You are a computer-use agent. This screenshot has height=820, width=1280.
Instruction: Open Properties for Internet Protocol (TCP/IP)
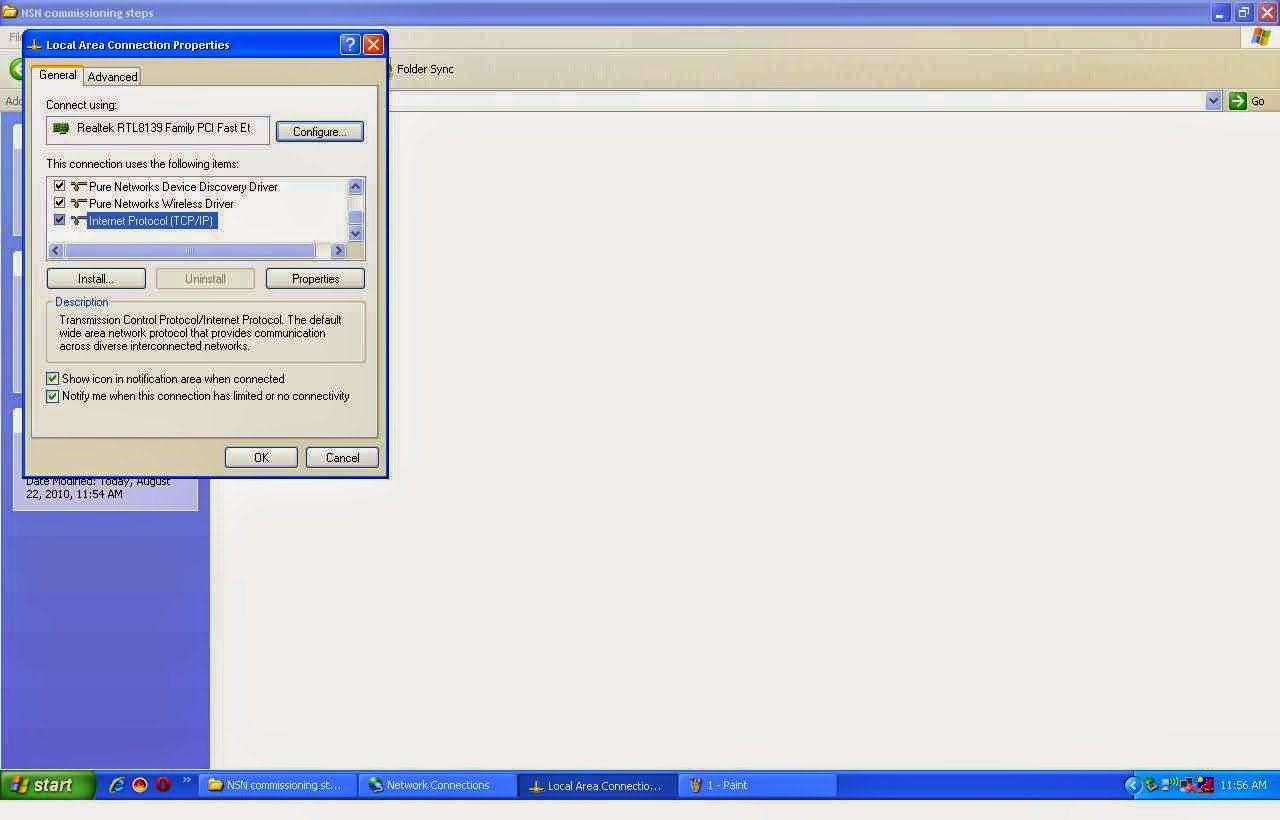point(315,278)
